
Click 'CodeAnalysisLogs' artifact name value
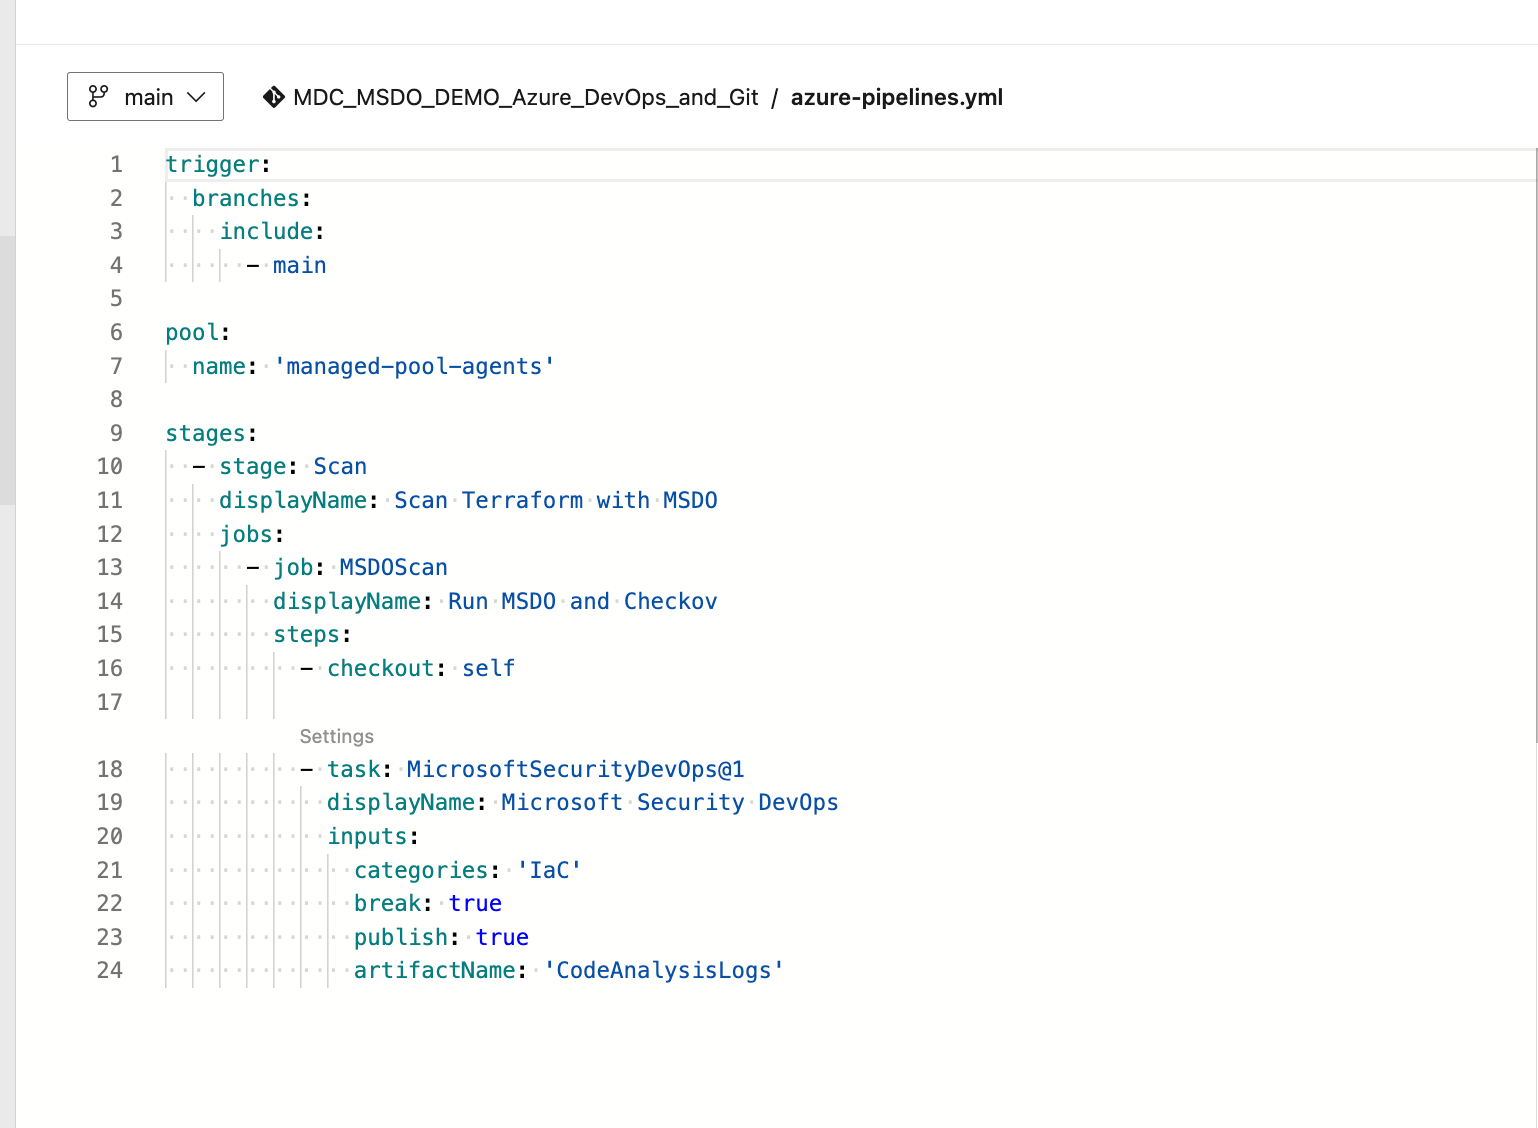click(664, 970)
